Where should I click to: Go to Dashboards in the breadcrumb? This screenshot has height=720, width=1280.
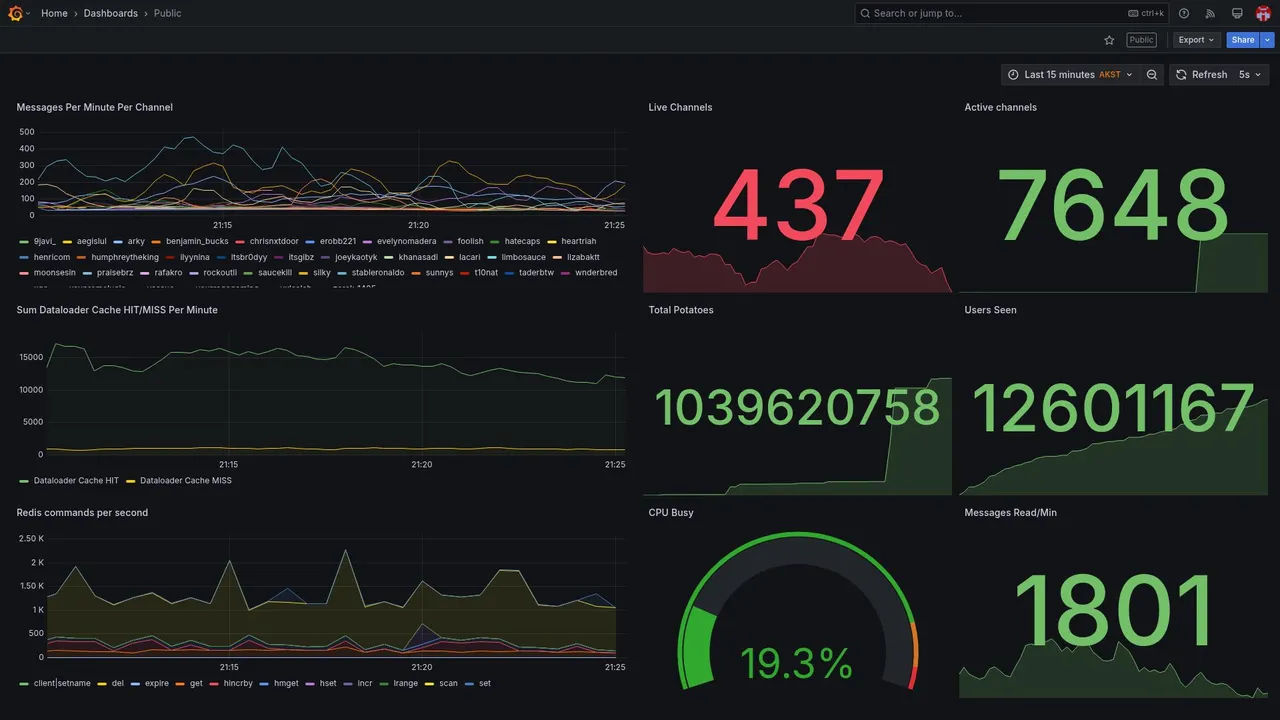(111, 13)
